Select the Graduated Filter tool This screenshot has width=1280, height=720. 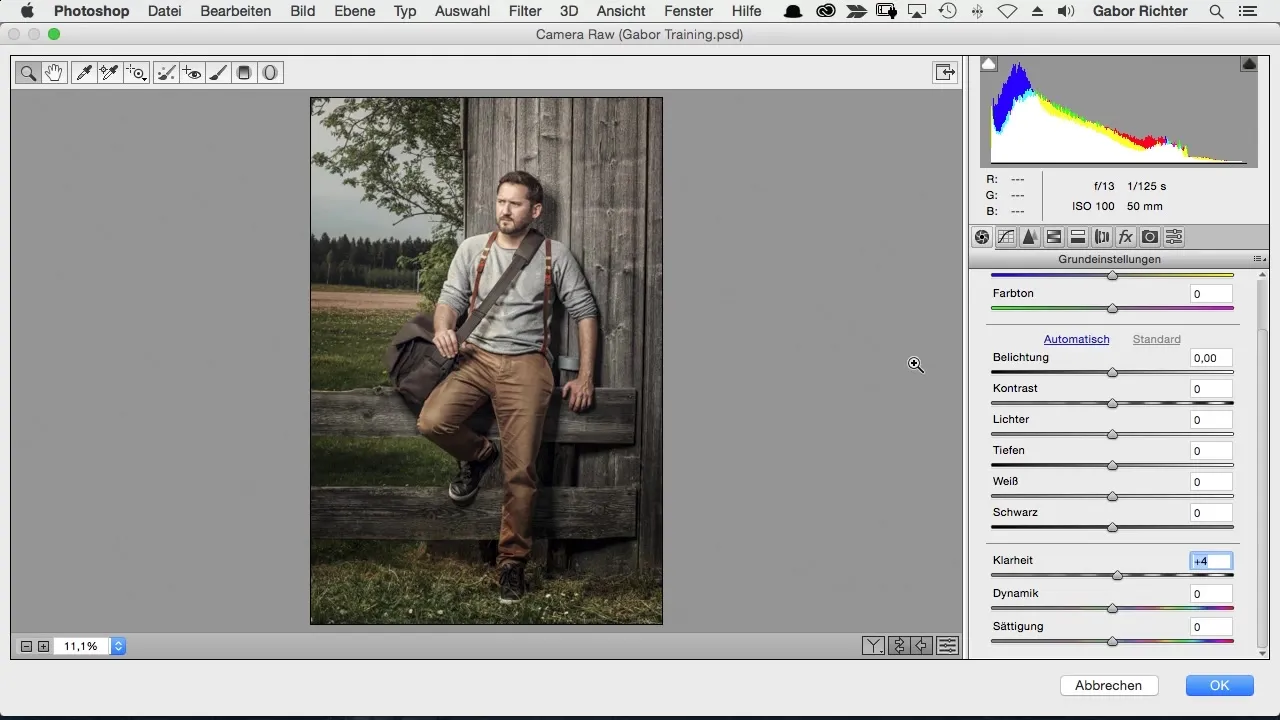pyautogui.click(x=244, y=73)
